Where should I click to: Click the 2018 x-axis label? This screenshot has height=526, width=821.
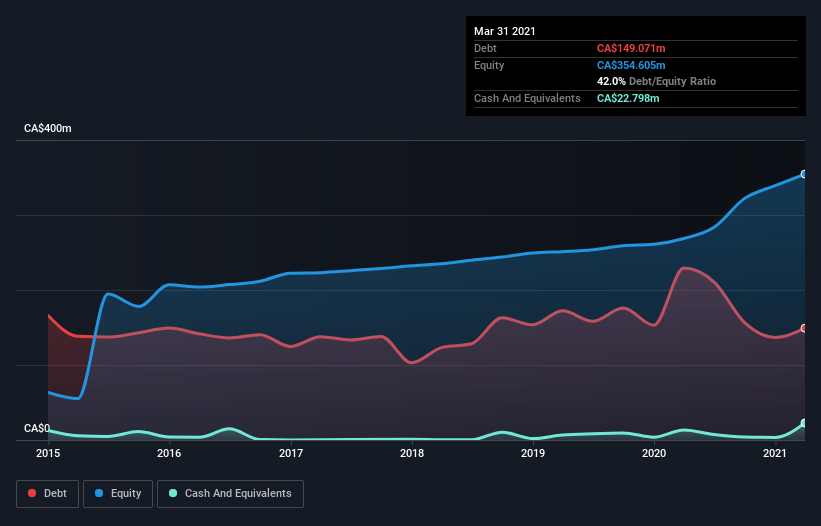412,453
